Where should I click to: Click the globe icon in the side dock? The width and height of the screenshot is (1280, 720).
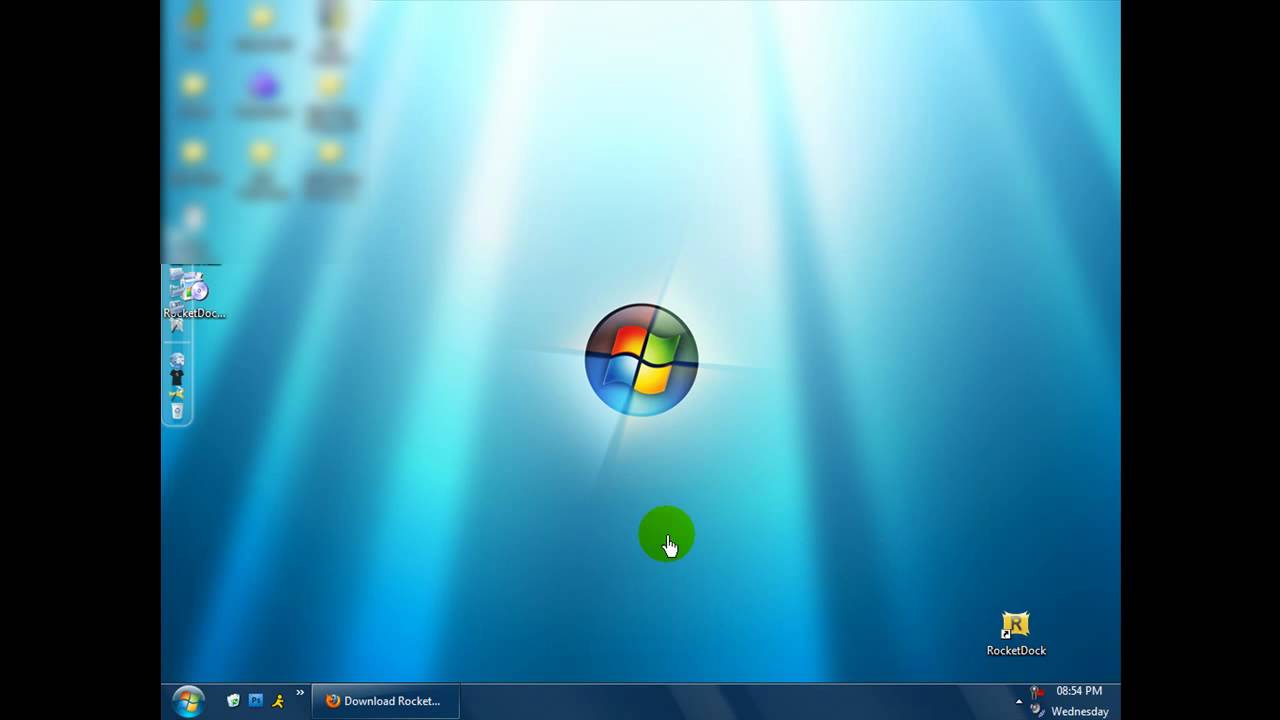[177, 360]
